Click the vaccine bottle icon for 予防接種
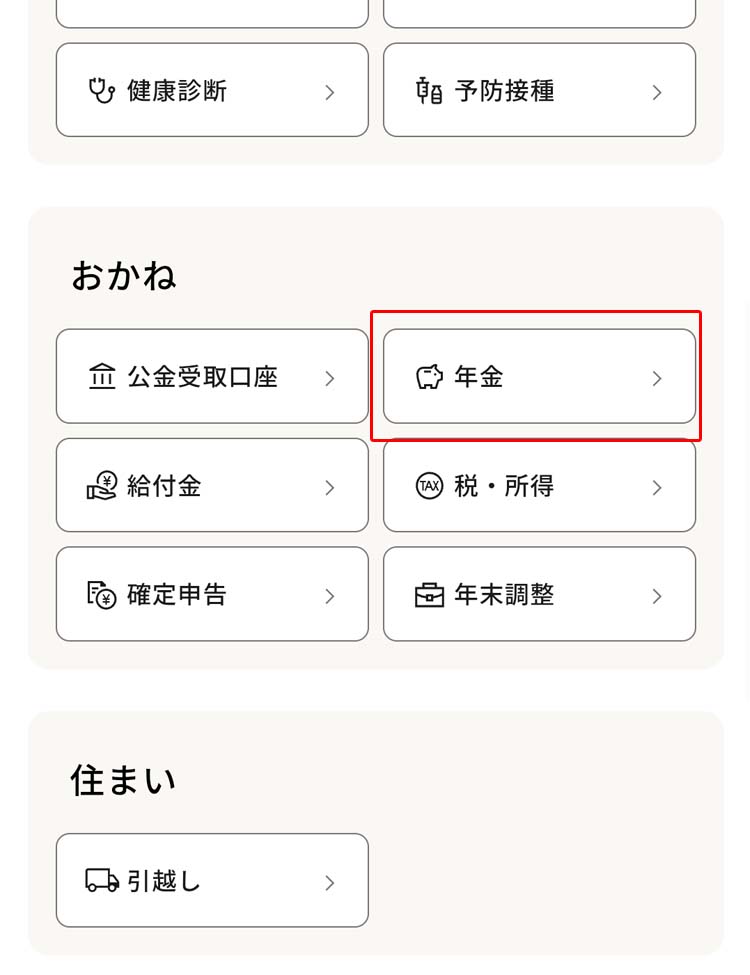The image size is (750, 975). [429, 91]
